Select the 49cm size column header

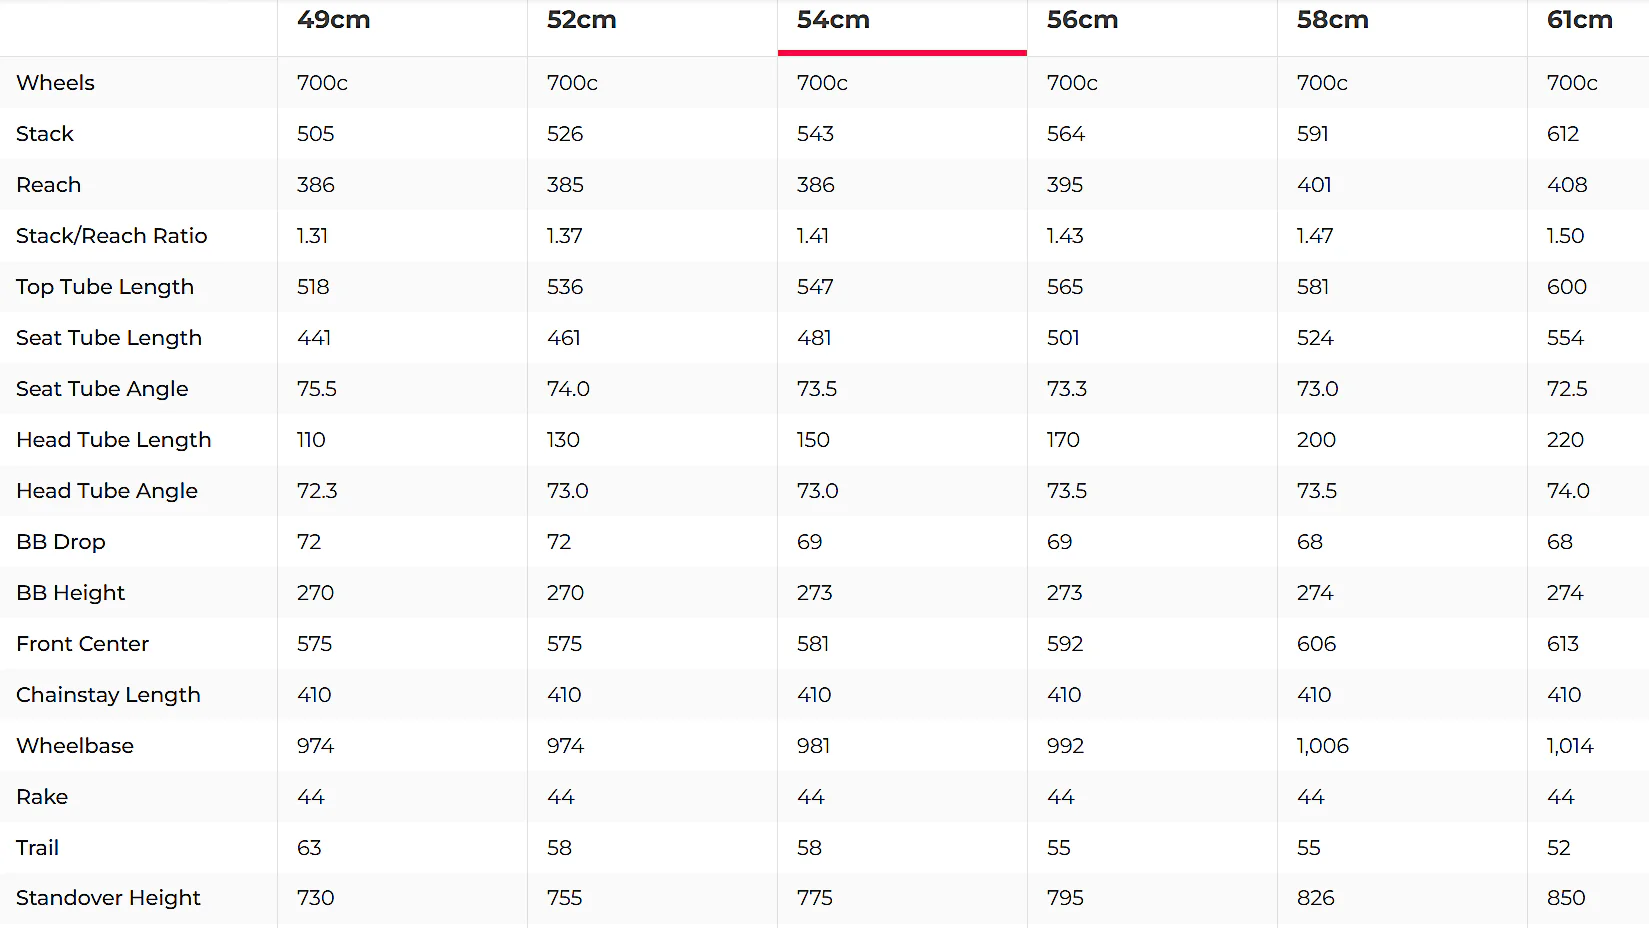pyautogui.click(x=333, y=20)
